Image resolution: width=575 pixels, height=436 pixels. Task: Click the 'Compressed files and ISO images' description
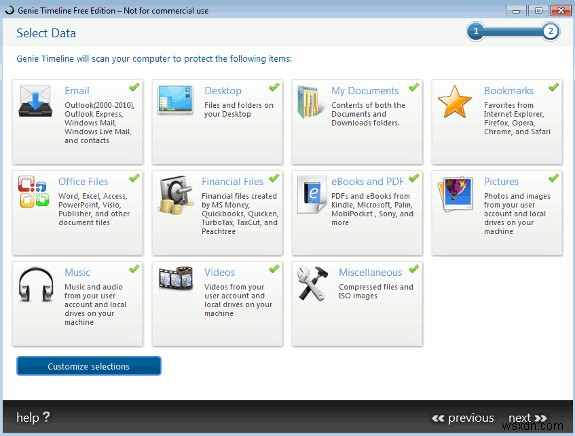tap(376, 291)
